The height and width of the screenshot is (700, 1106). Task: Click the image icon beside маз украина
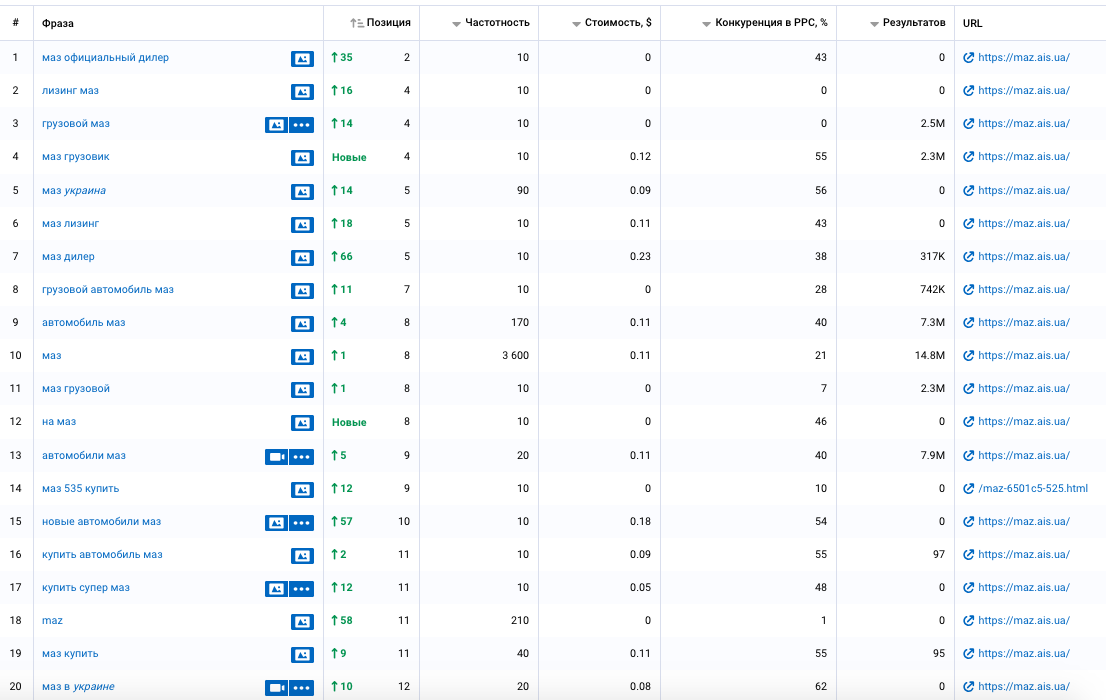[x=302, y=191]
